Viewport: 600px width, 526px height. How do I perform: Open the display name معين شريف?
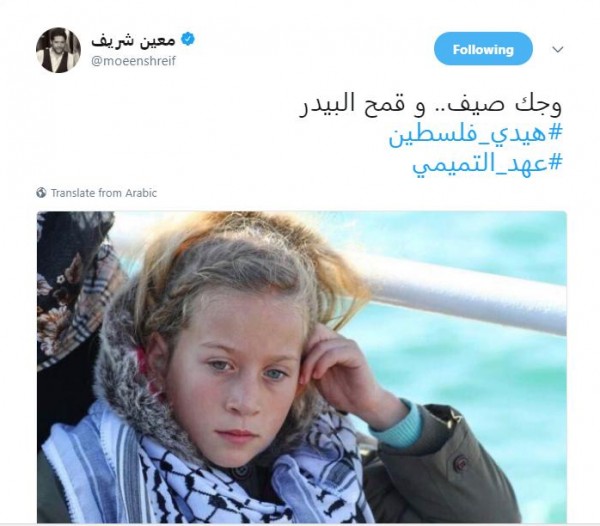tap(133, 40)
